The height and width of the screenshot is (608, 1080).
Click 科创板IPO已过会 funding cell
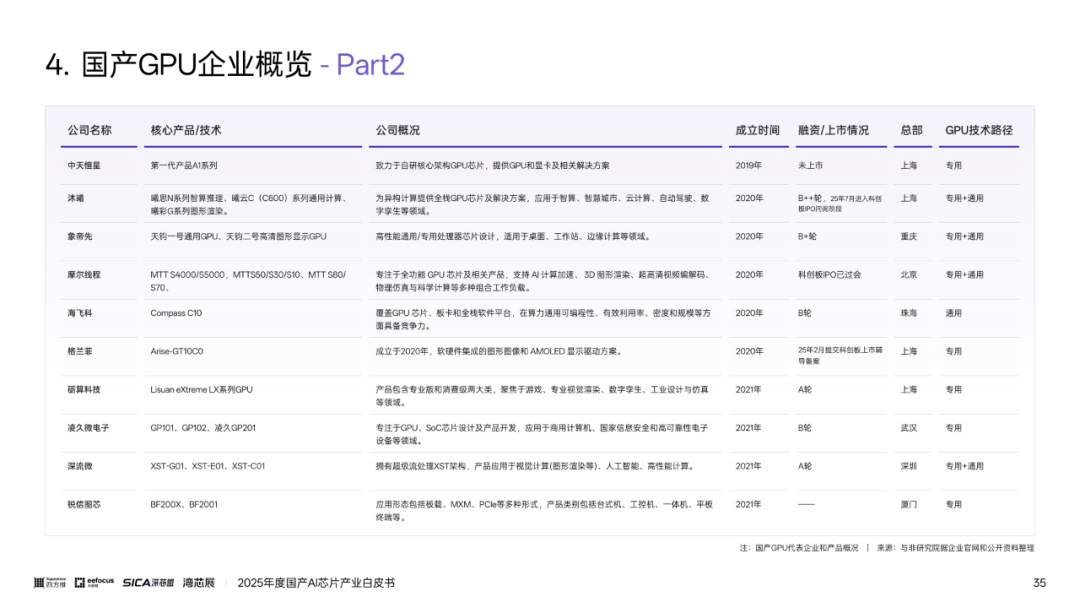pyautogui.click(x=829, y=275)
